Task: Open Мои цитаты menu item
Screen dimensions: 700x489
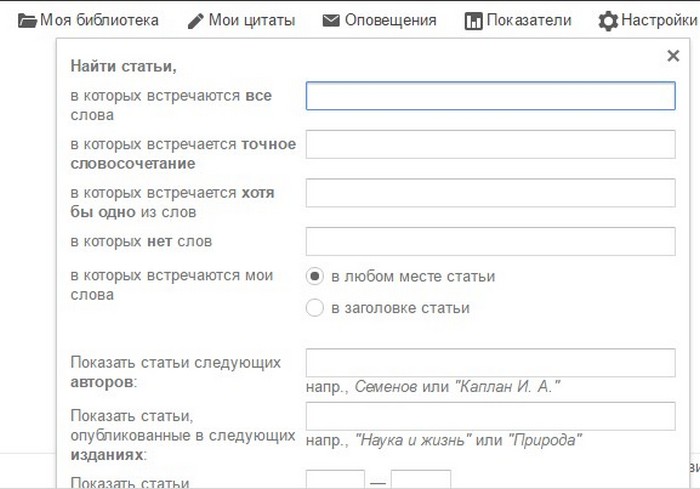Action: coord(252,20)
